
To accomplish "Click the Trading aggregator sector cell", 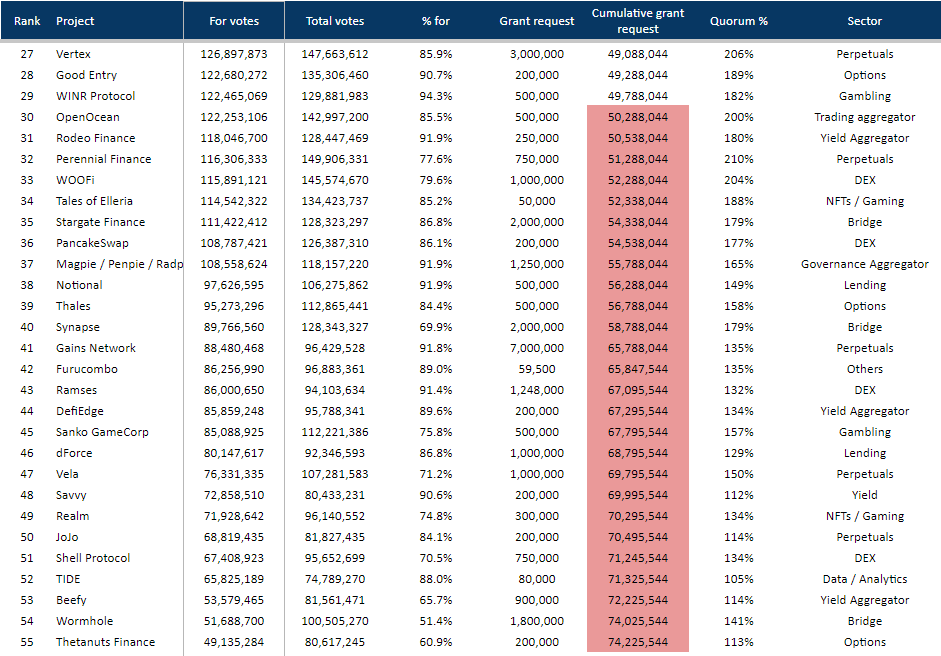I will click(x=865, y=117).
